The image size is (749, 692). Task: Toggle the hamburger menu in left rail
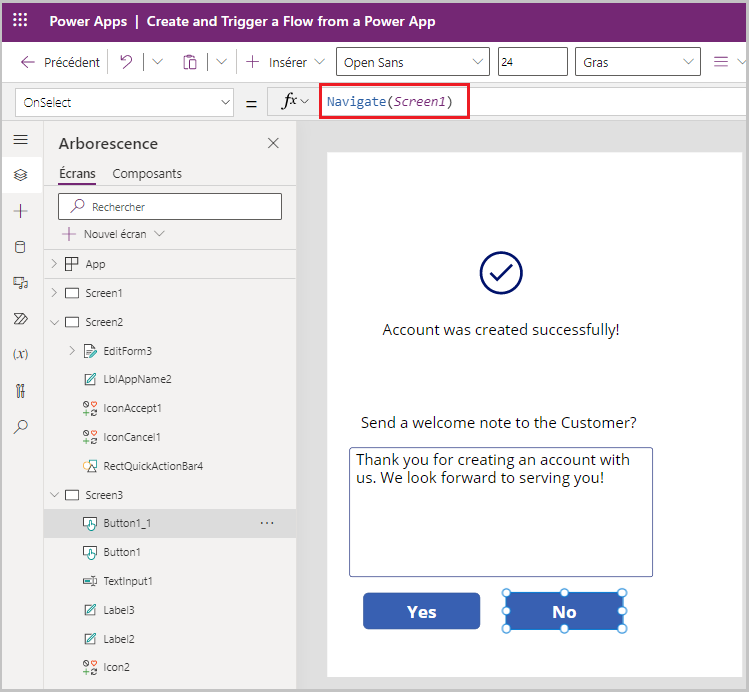(21, 139)
